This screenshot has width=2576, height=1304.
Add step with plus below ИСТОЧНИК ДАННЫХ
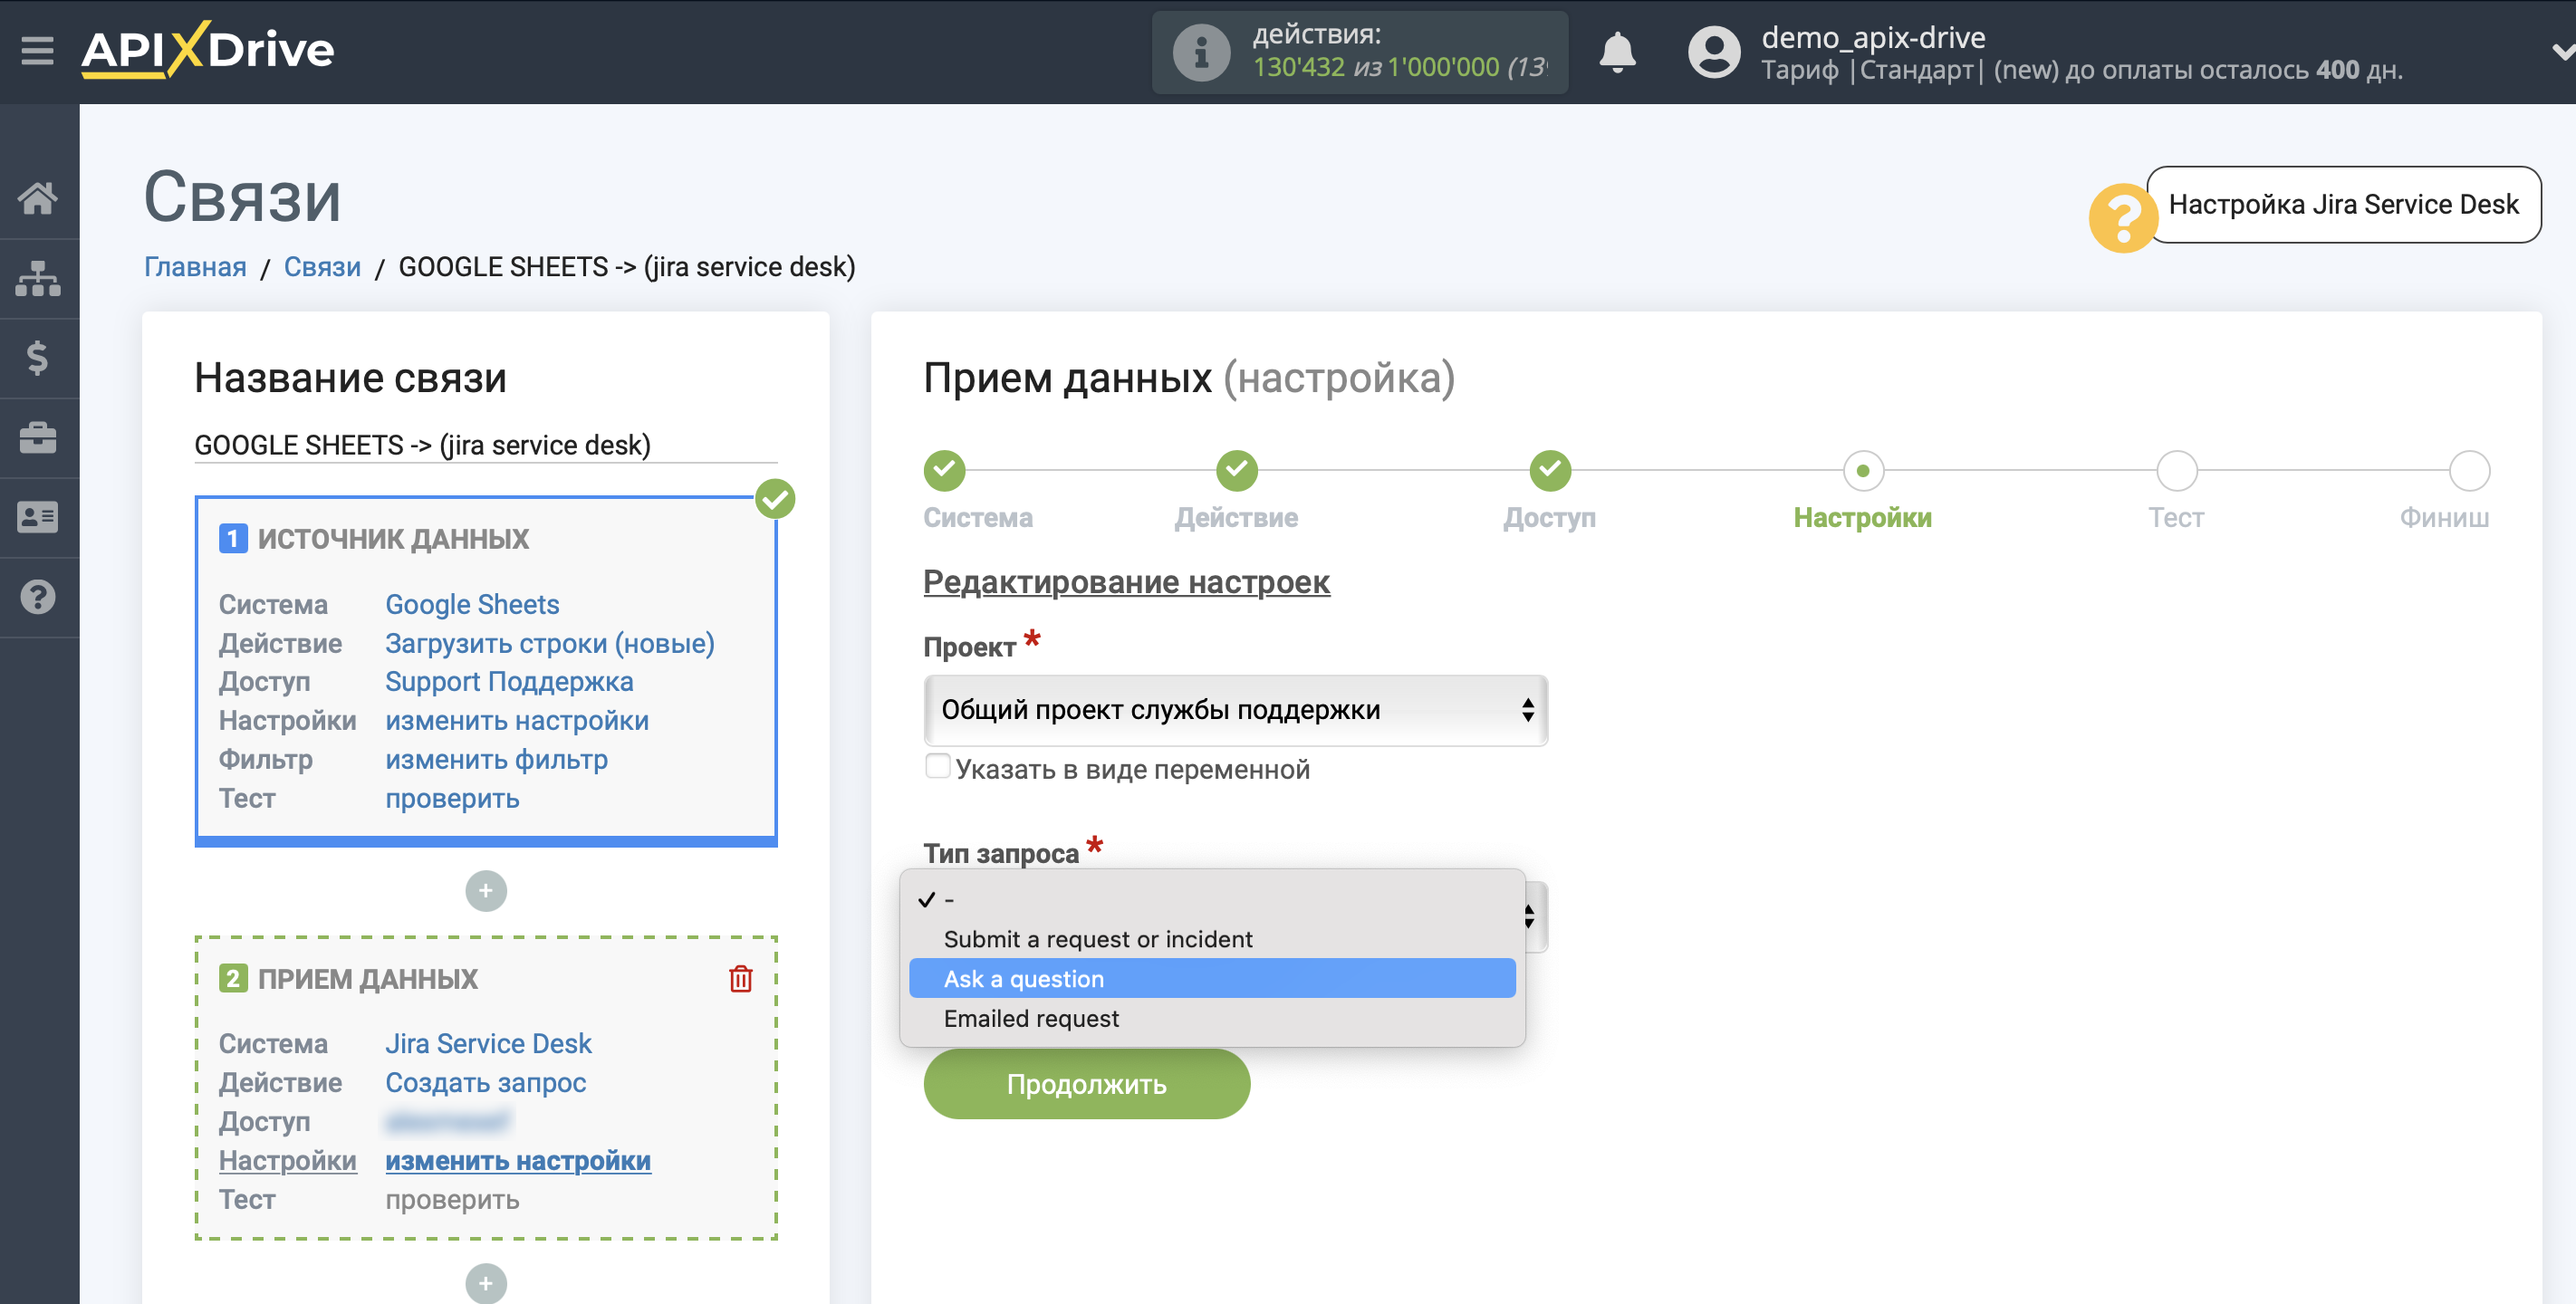pos(486,891)
